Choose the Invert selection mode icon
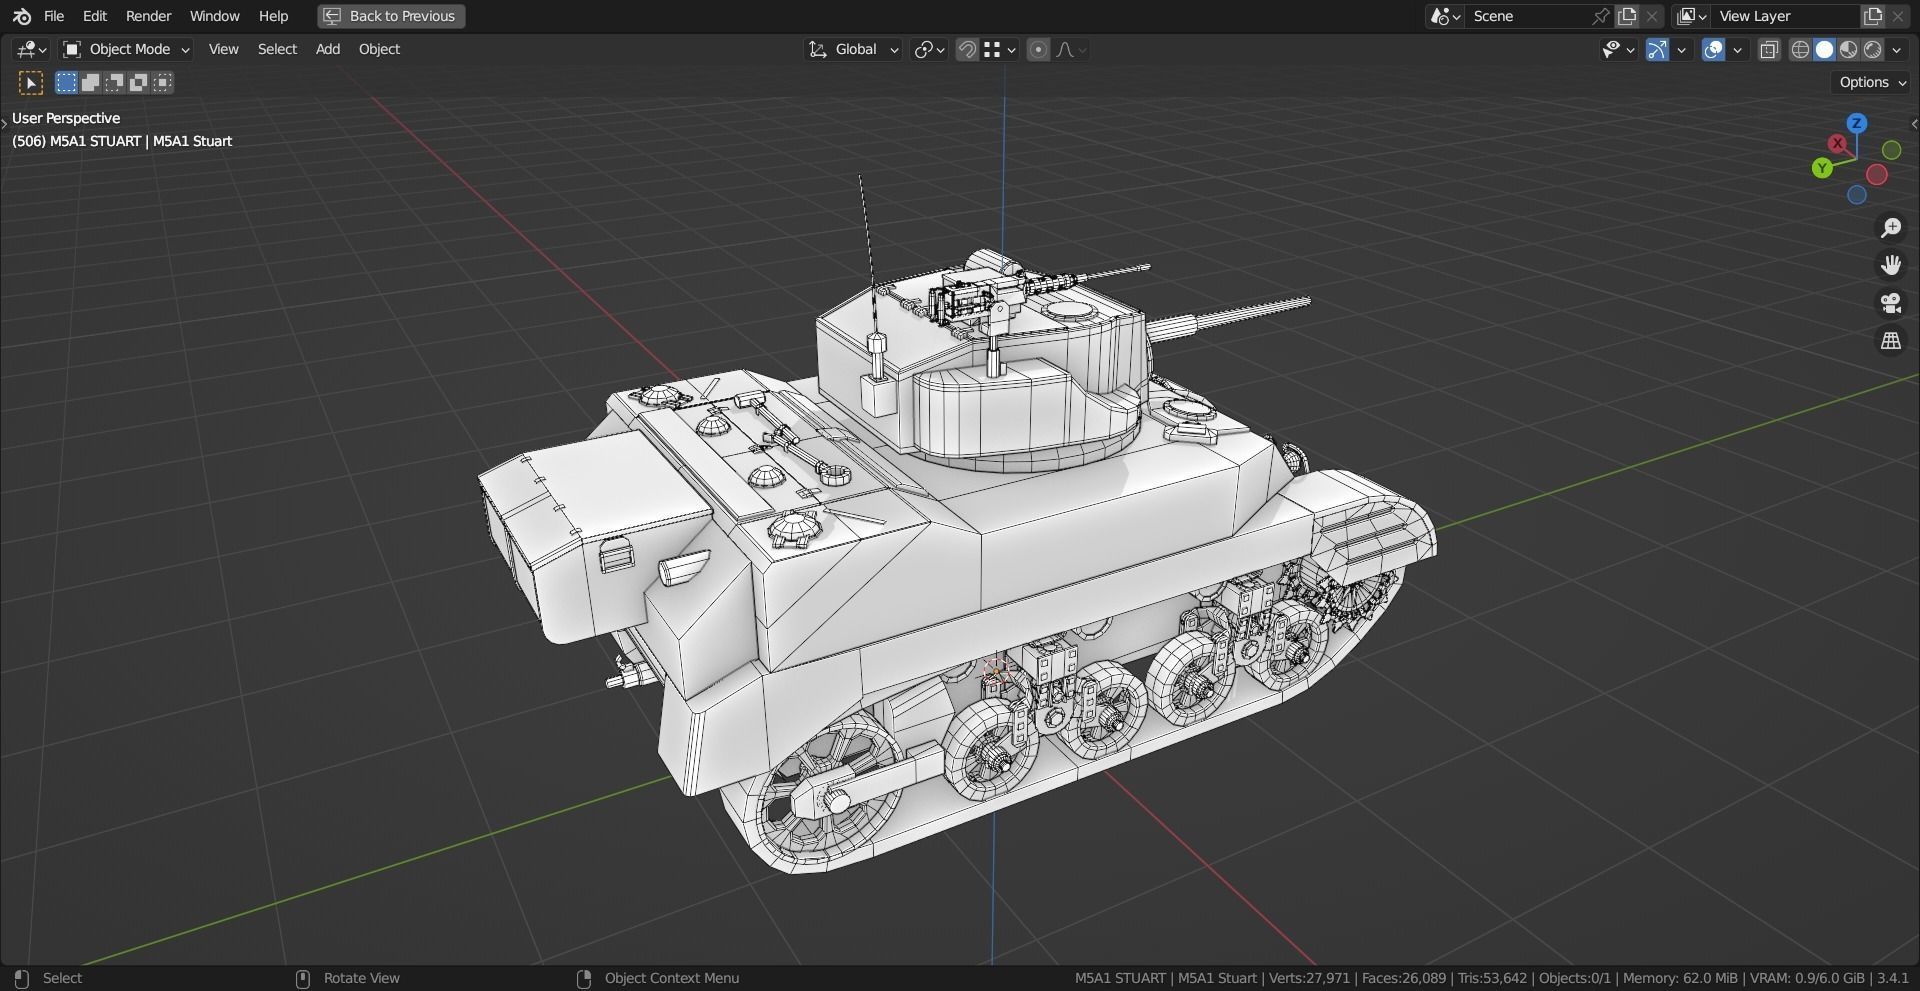This screenshot has width=1920, height=991. pyautogui.click(x=139, y=83)
